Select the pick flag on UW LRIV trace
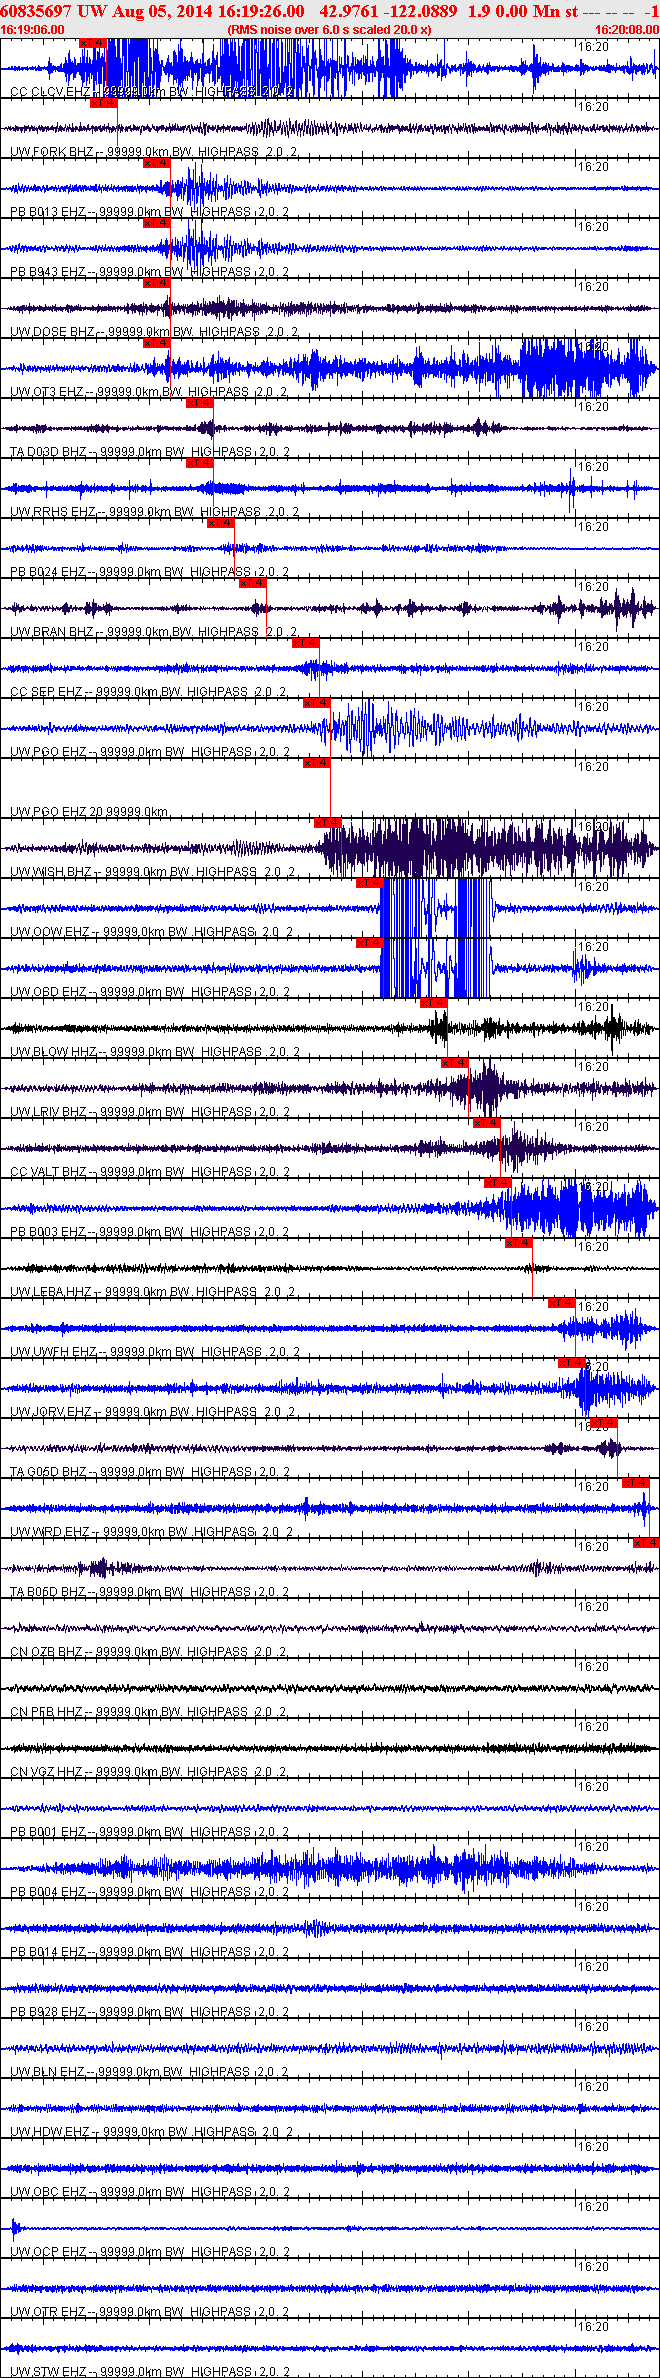This screenshot has height=2378, width=660. [454, 1063]
